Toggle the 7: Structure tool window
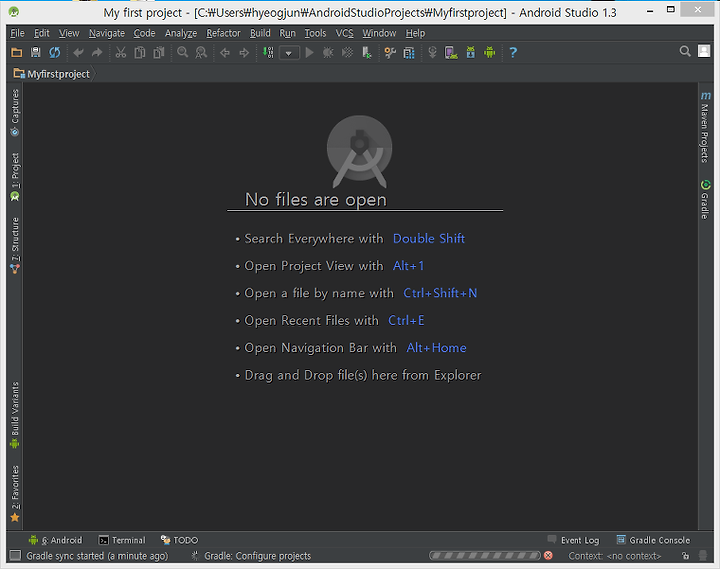Viewport: 720px width, 569px height. (15, 246)
